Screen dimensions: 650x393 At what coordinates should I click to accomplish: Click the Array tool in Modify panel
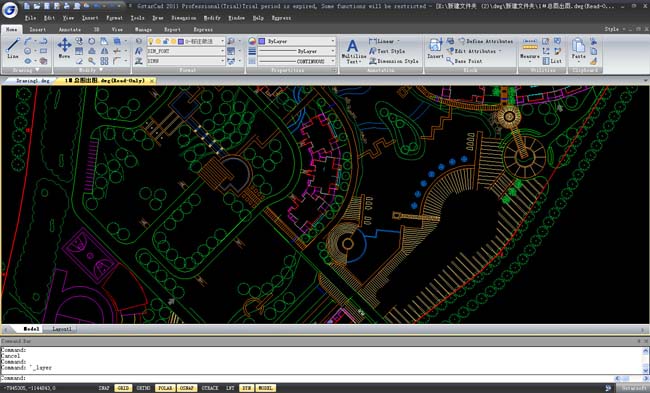(x=104, y=61)
